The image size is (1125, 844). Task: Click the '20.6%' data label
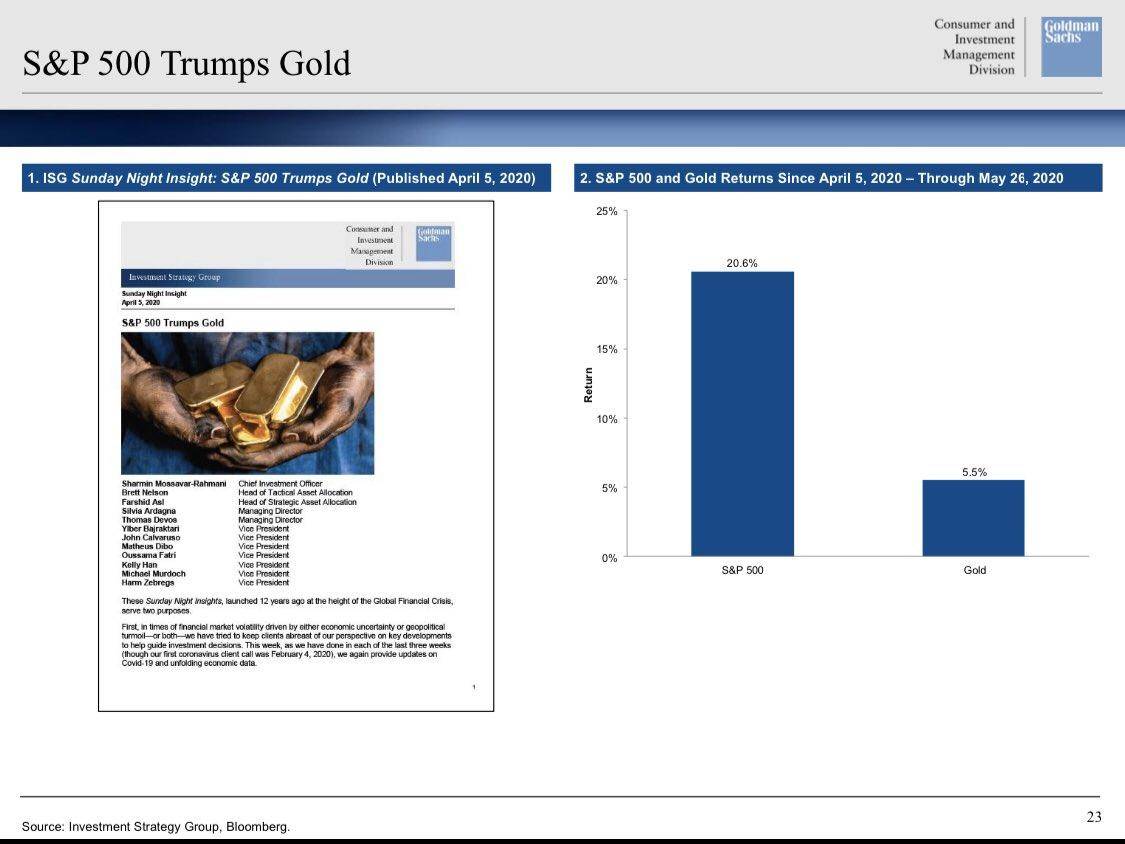742,263
